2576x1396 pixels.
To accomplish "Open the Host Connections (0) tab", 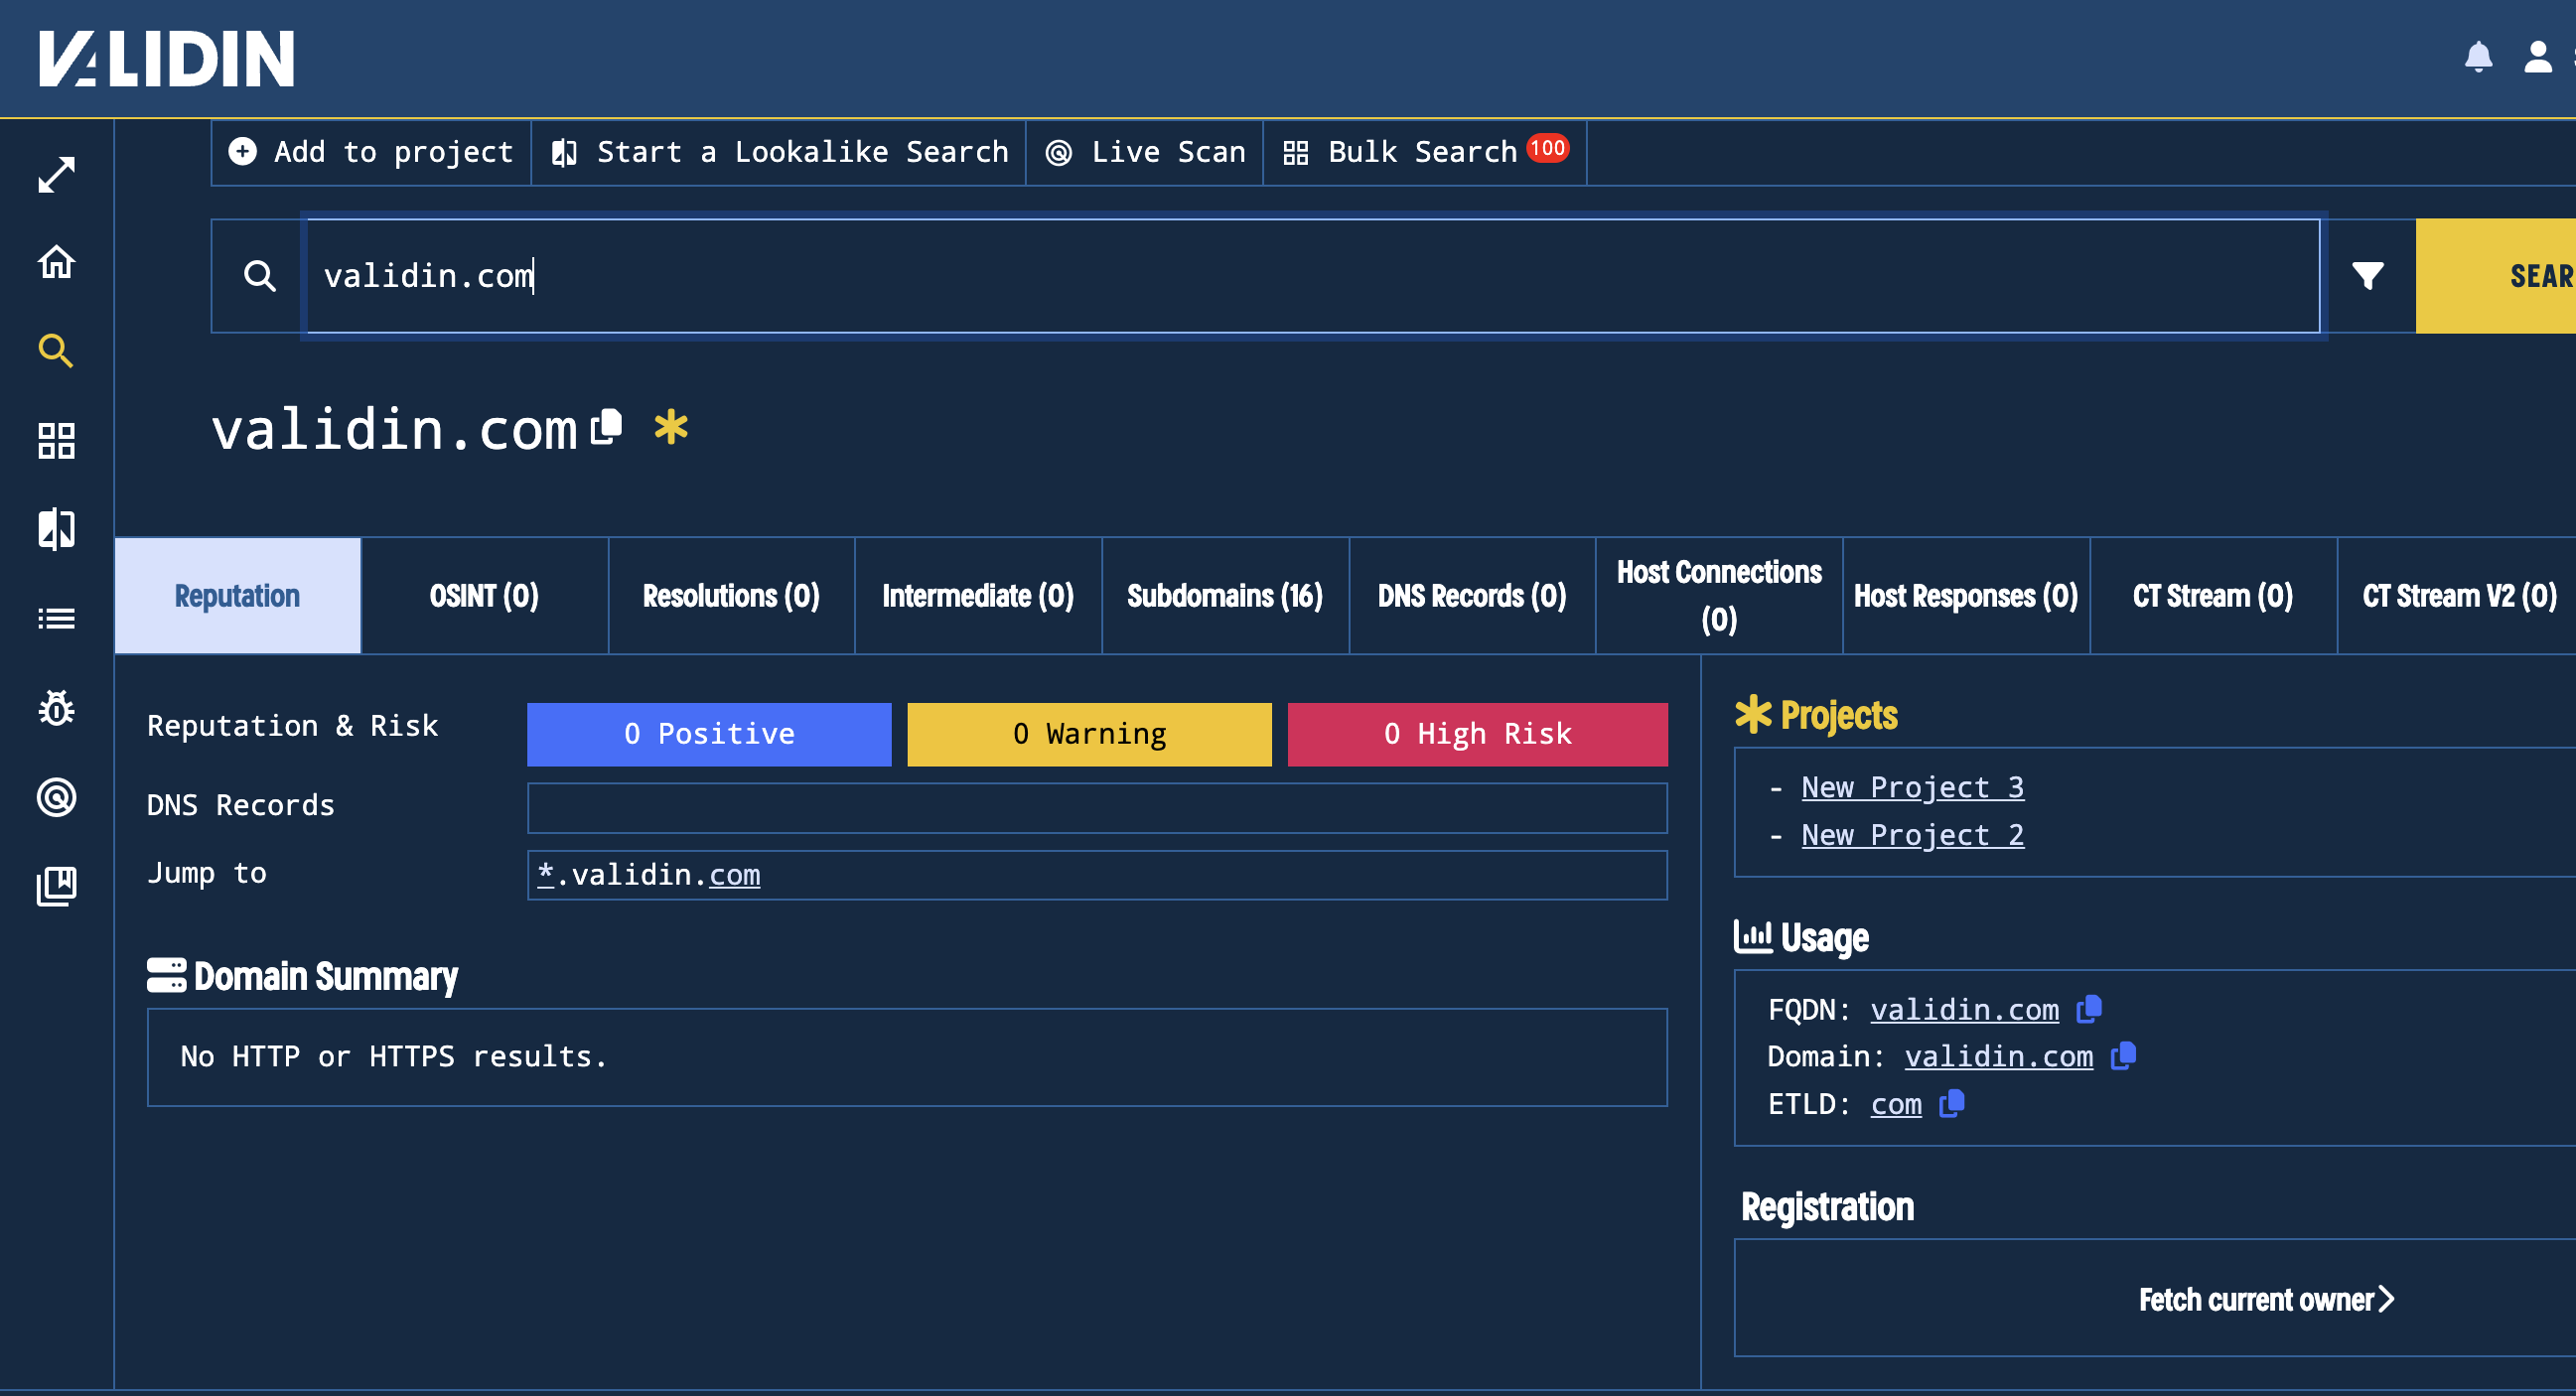I will coord(1719,596).
